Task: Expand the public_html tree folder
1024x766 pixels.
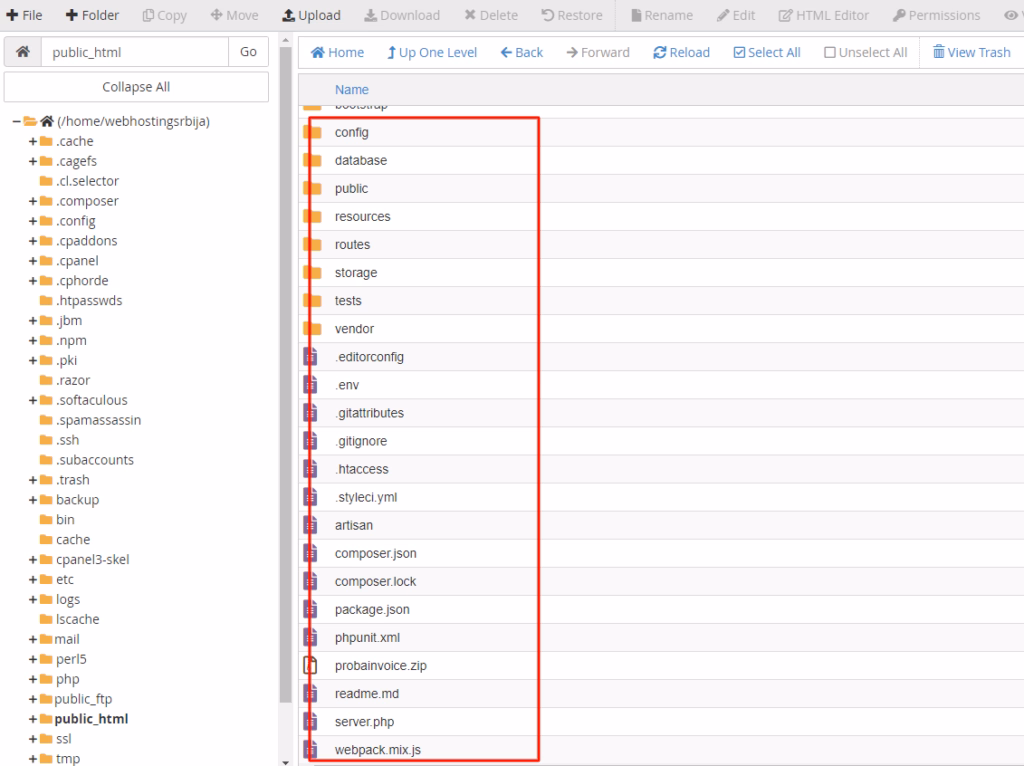Action: pos(33,719)
